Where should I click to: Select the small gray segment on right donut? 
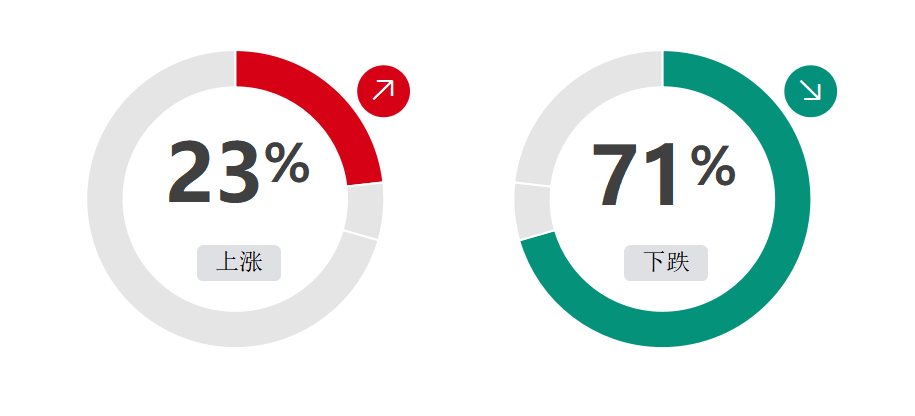tap(532, 211)
